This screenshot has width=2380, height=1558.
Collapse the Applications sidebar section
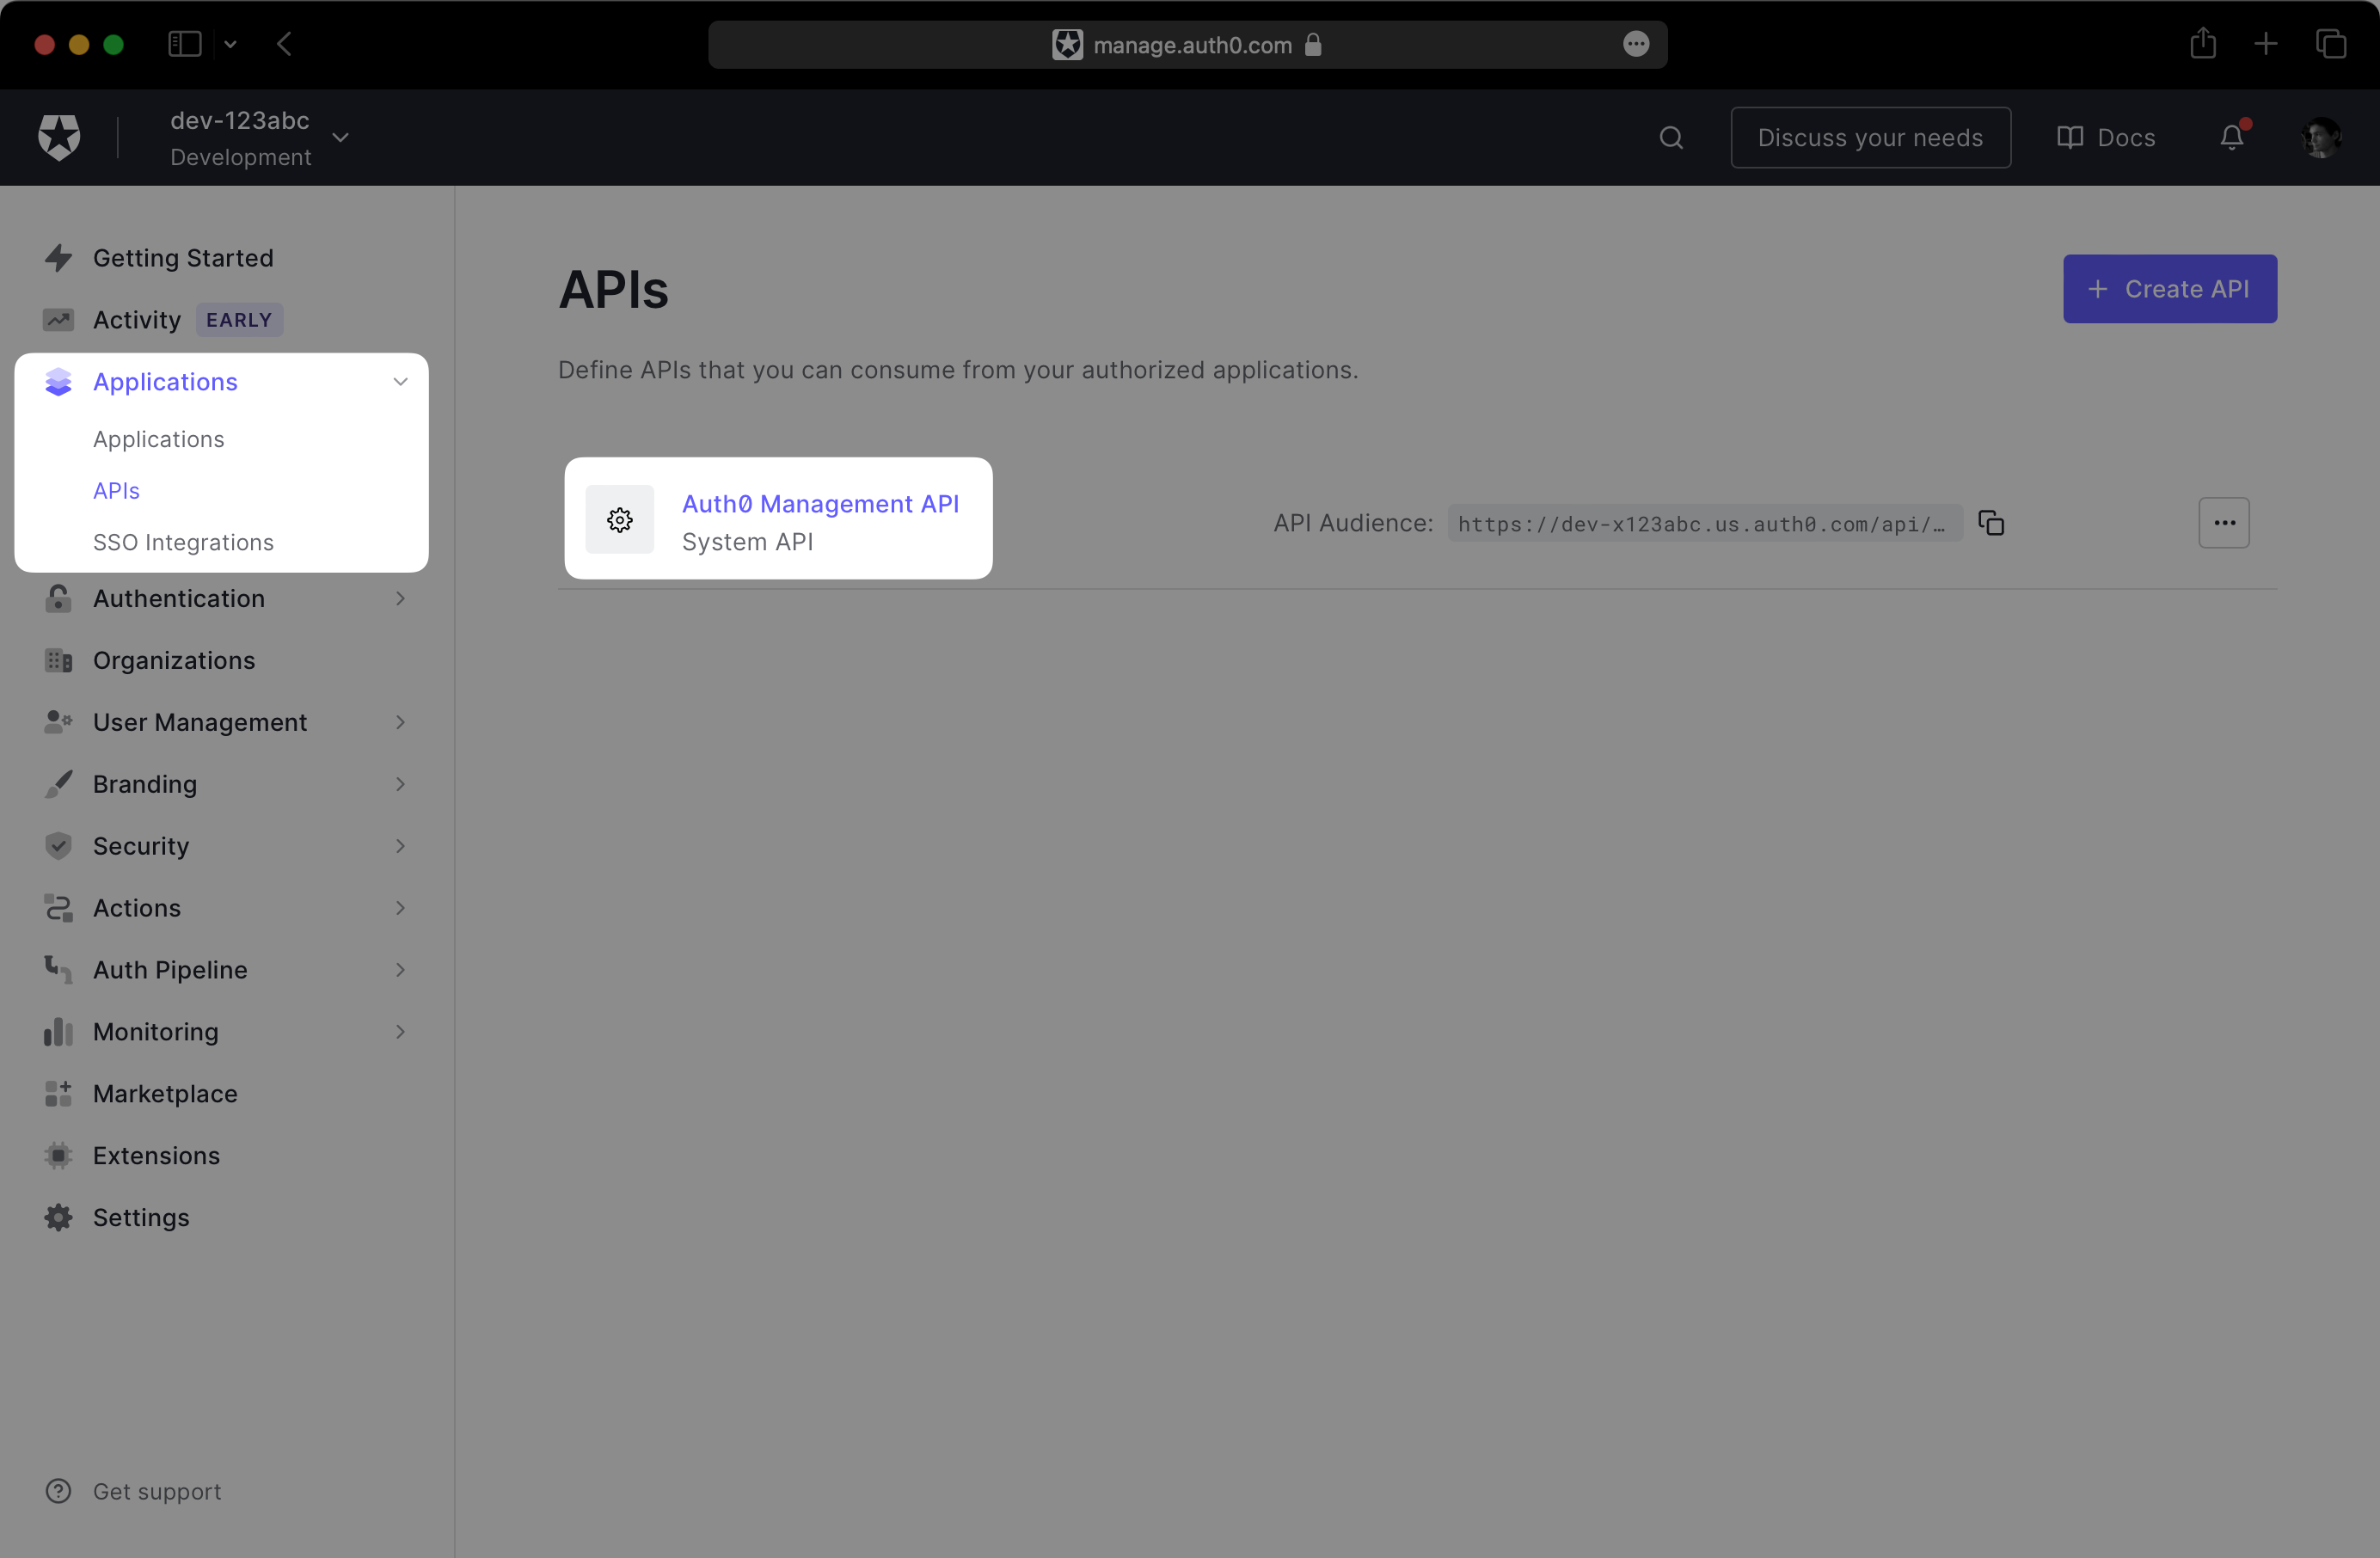(400, 382)
